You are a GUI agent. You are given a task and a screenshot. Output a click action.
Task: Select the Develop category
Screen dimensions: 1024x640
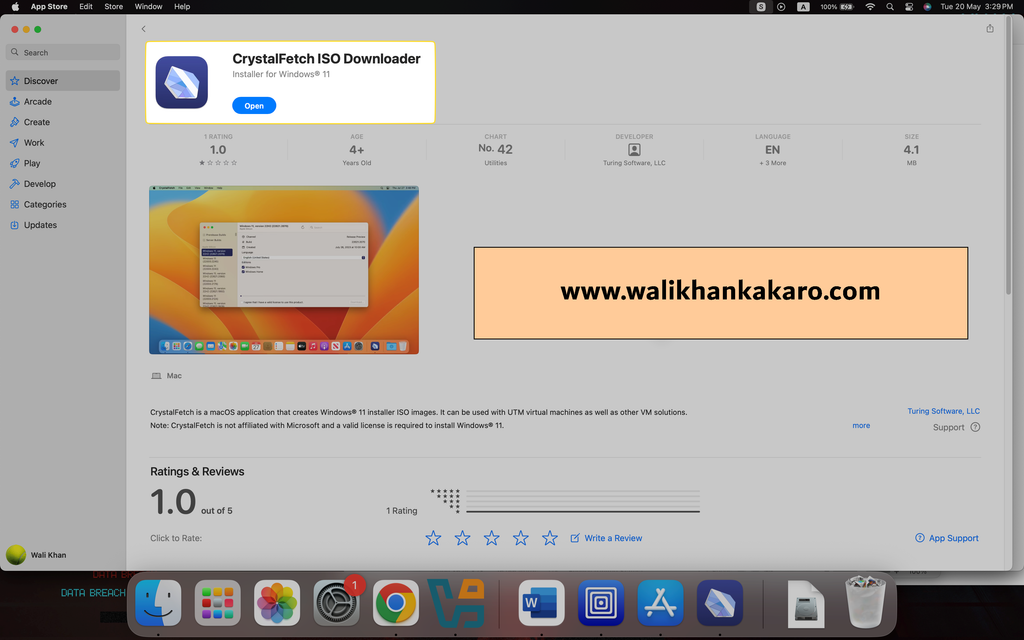(x=63, y=184)
